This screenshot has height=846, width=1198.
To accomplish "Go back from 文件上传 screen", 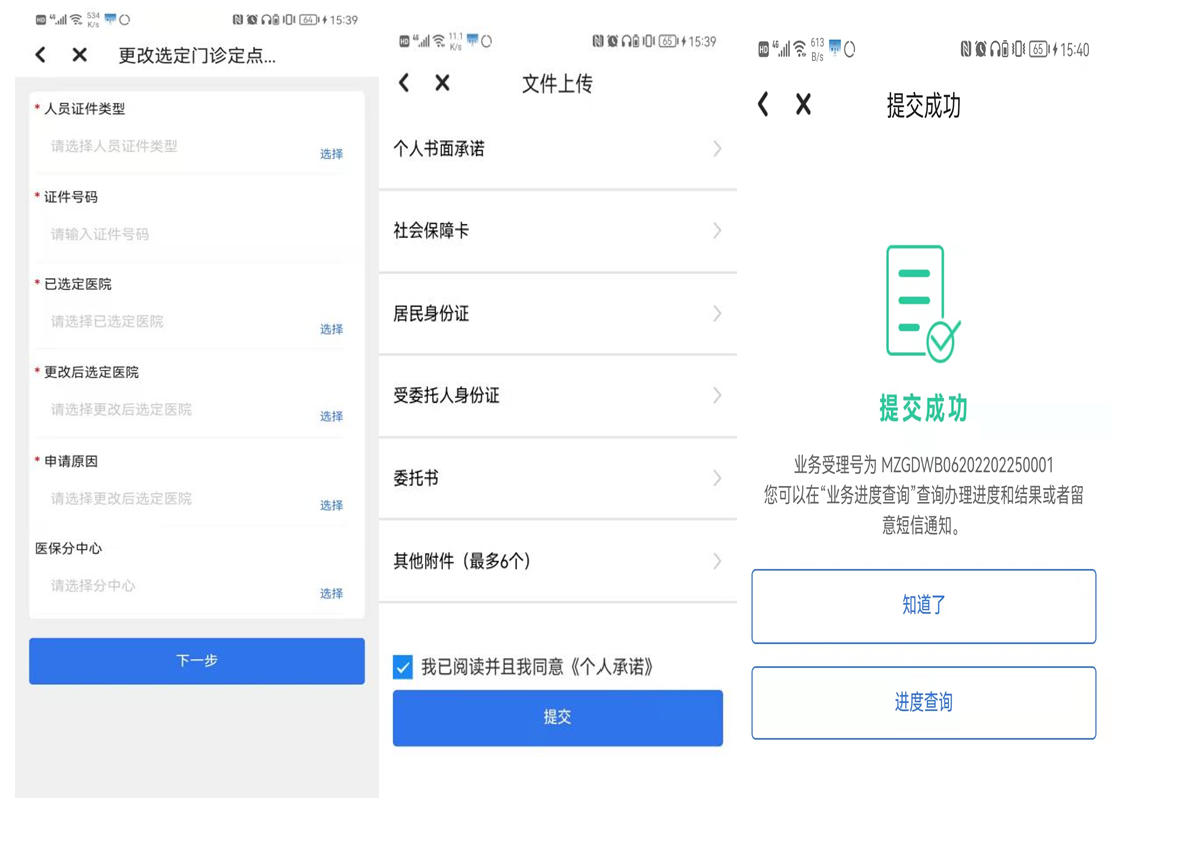I will pyautogui.click(x=404, y=83).
